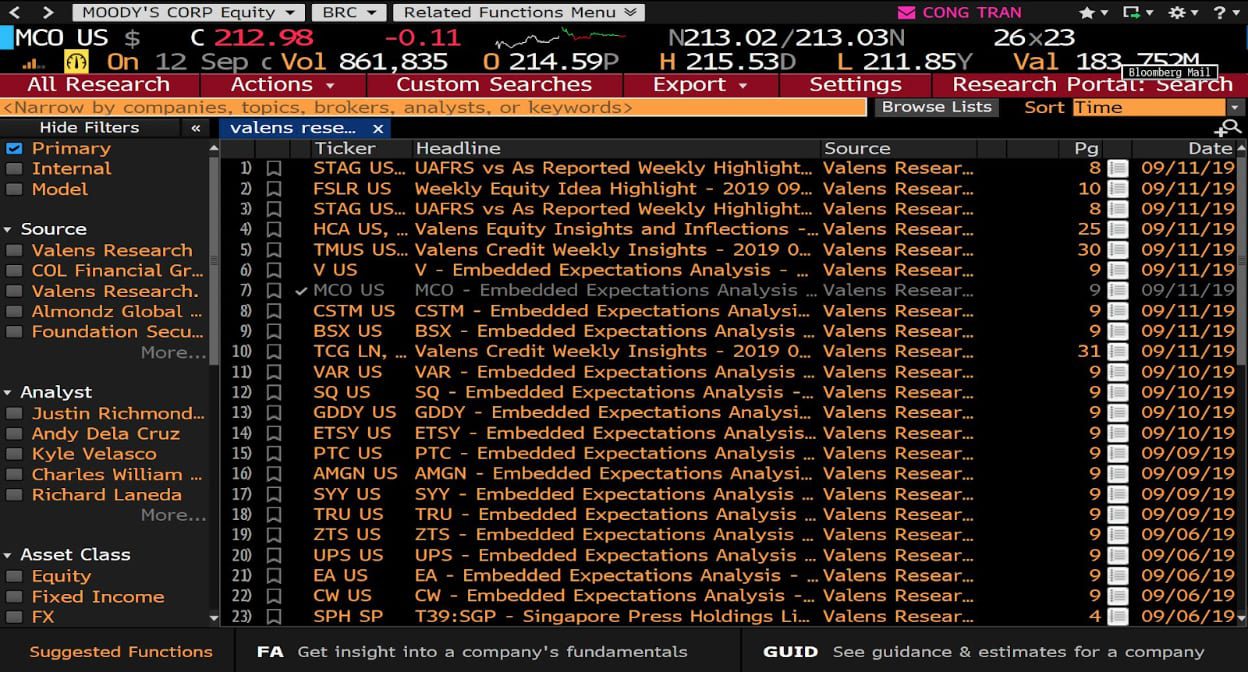Open the Custom Searches menu
Viewport: 1248px width, 673px height.
click(x=494, y=84)
